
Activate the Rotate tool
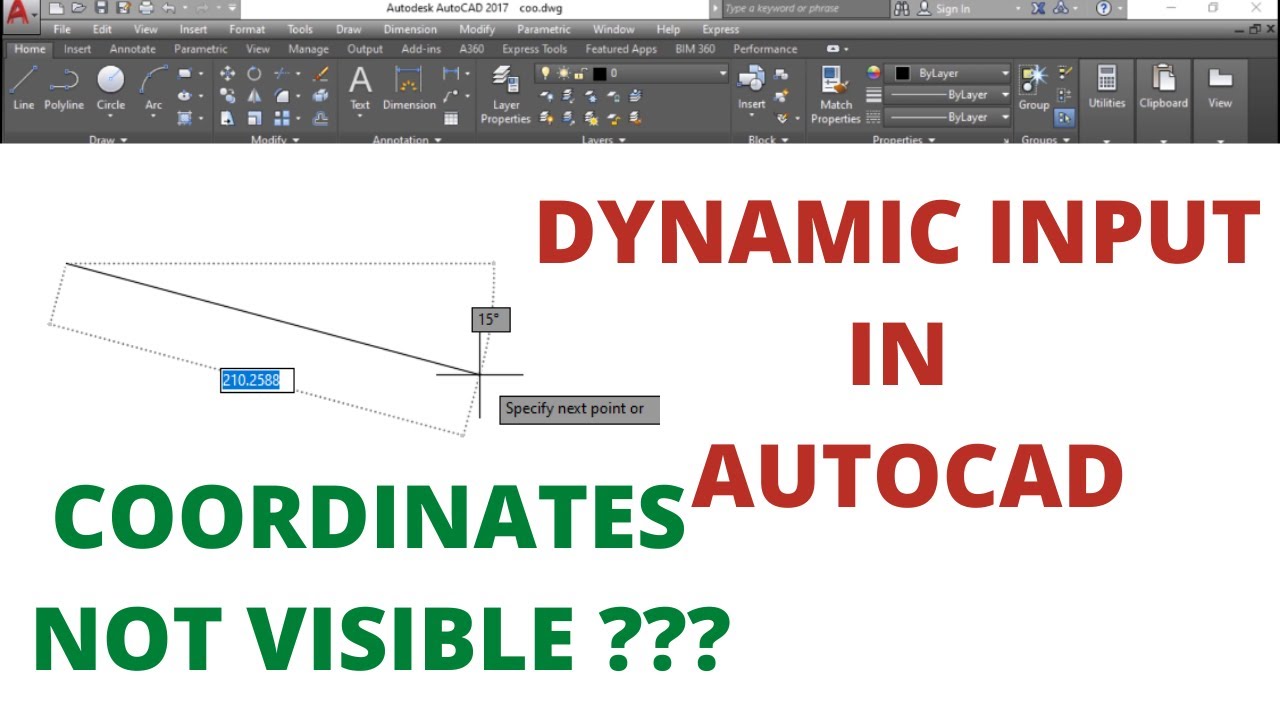coord(255,74)
